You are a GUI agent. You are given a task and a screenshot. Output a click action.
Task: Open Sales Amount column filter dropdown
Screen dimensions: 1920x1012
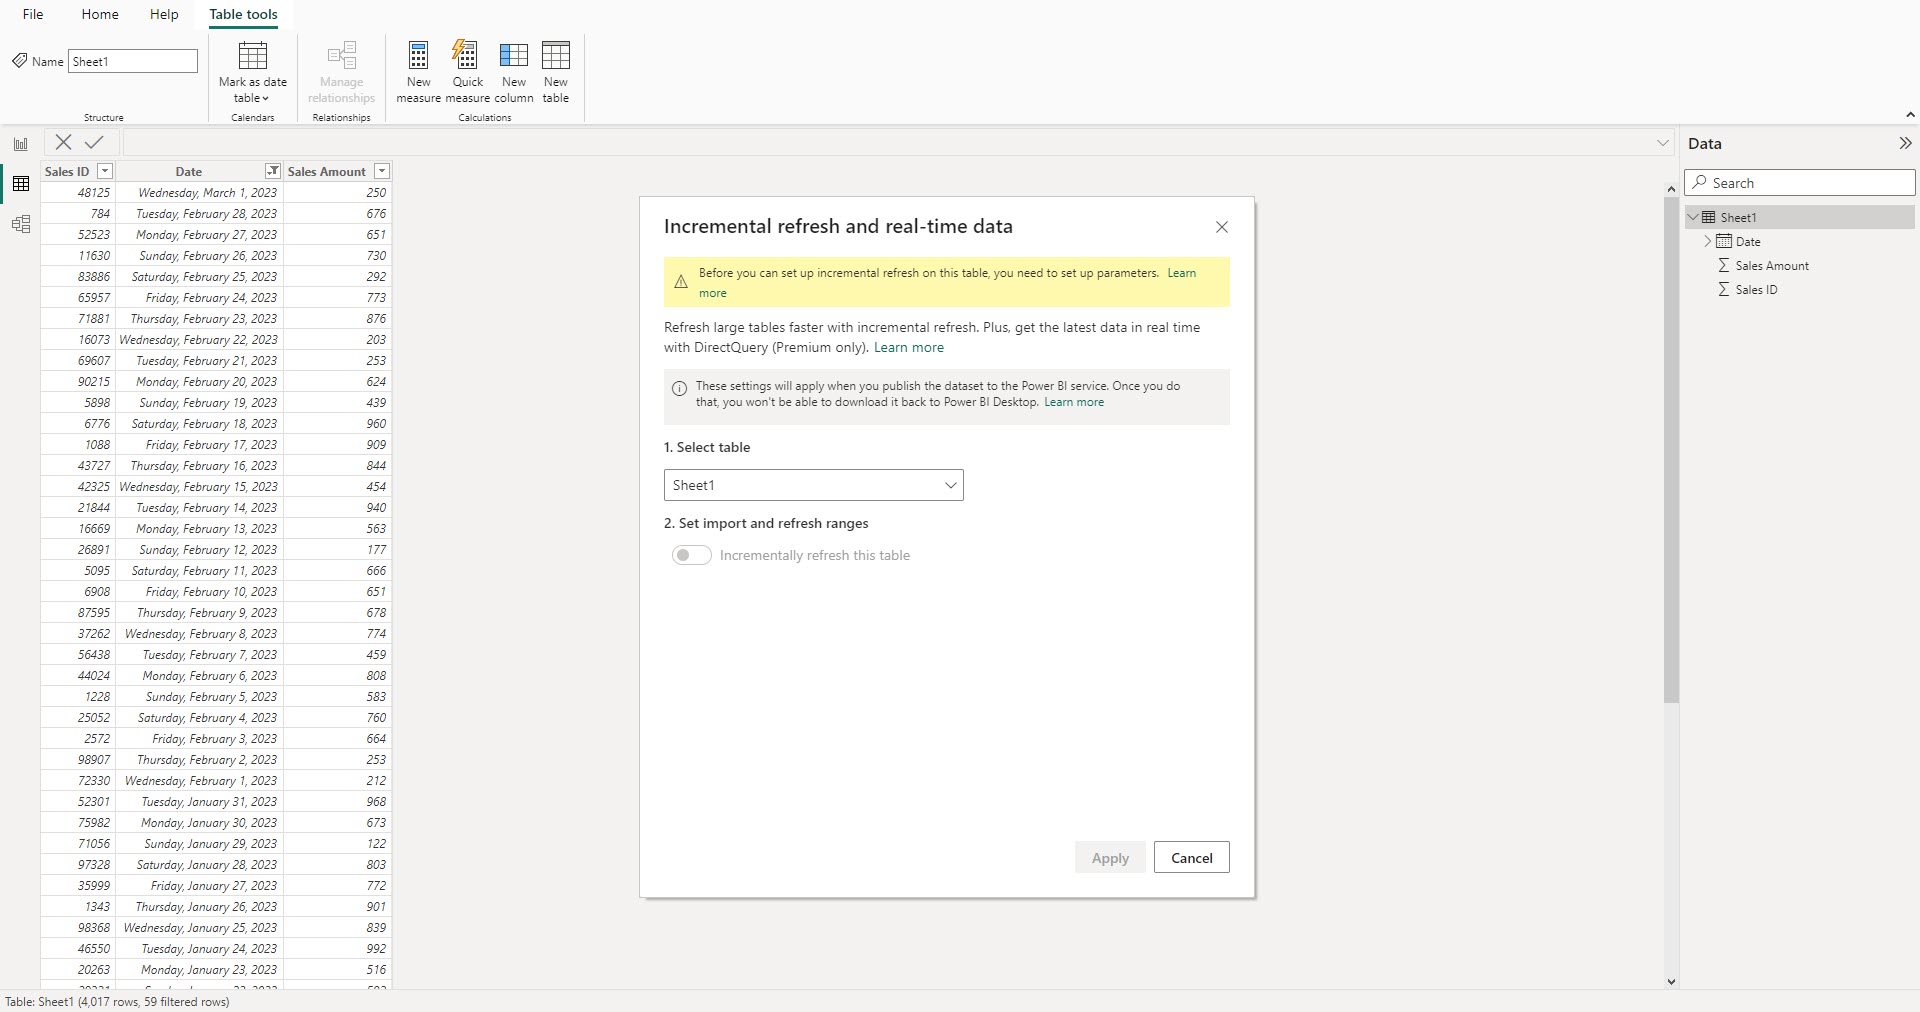(x=381, y=171)
